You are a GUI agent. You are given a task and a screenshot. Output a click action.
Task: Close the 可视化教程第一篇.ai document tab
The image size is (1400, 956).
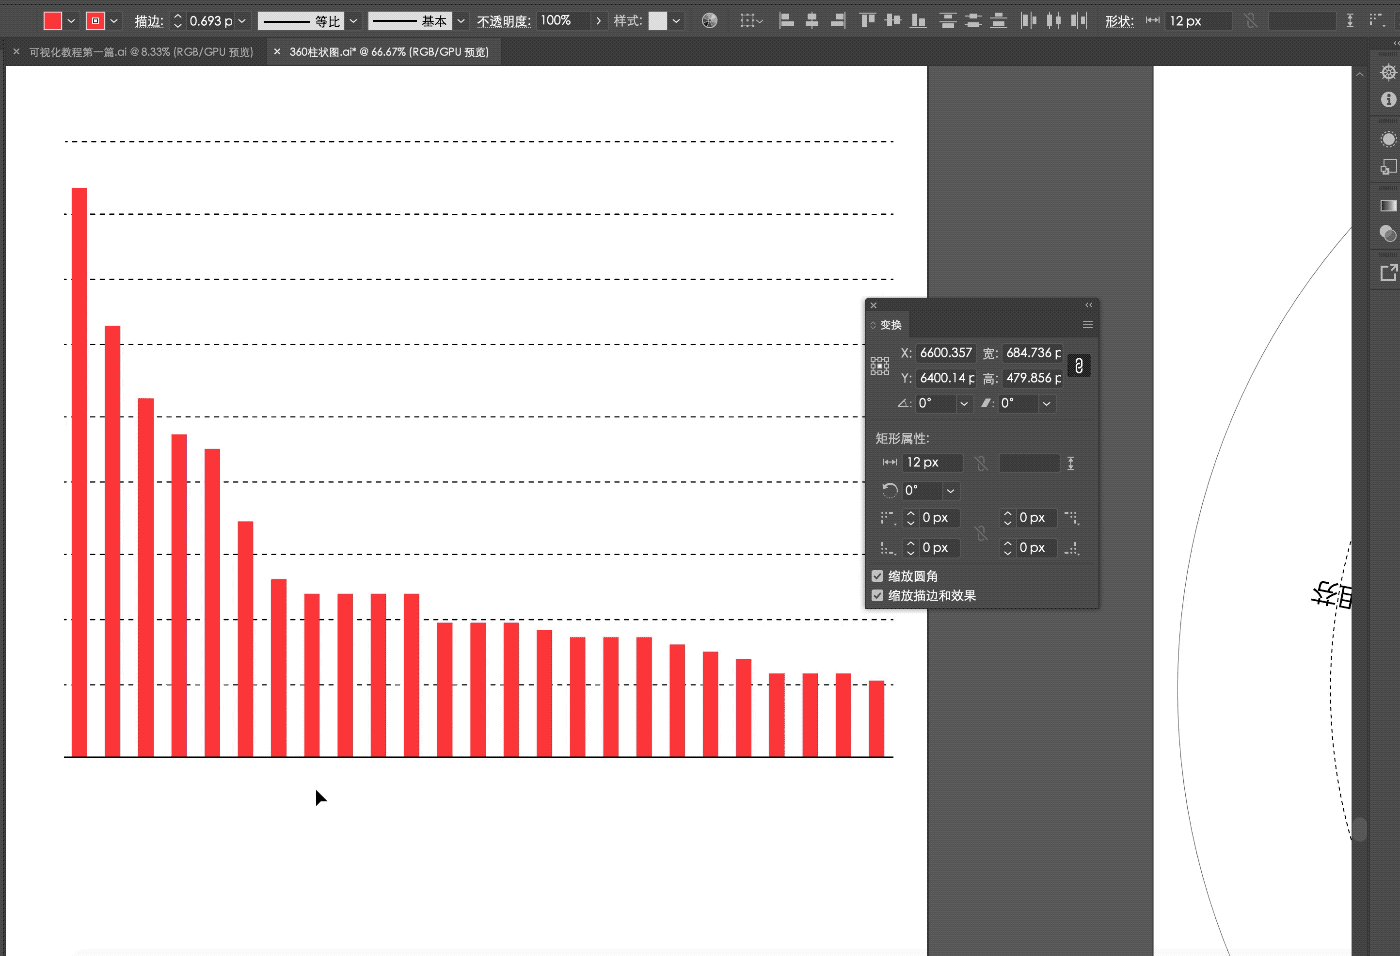[16, 52]
